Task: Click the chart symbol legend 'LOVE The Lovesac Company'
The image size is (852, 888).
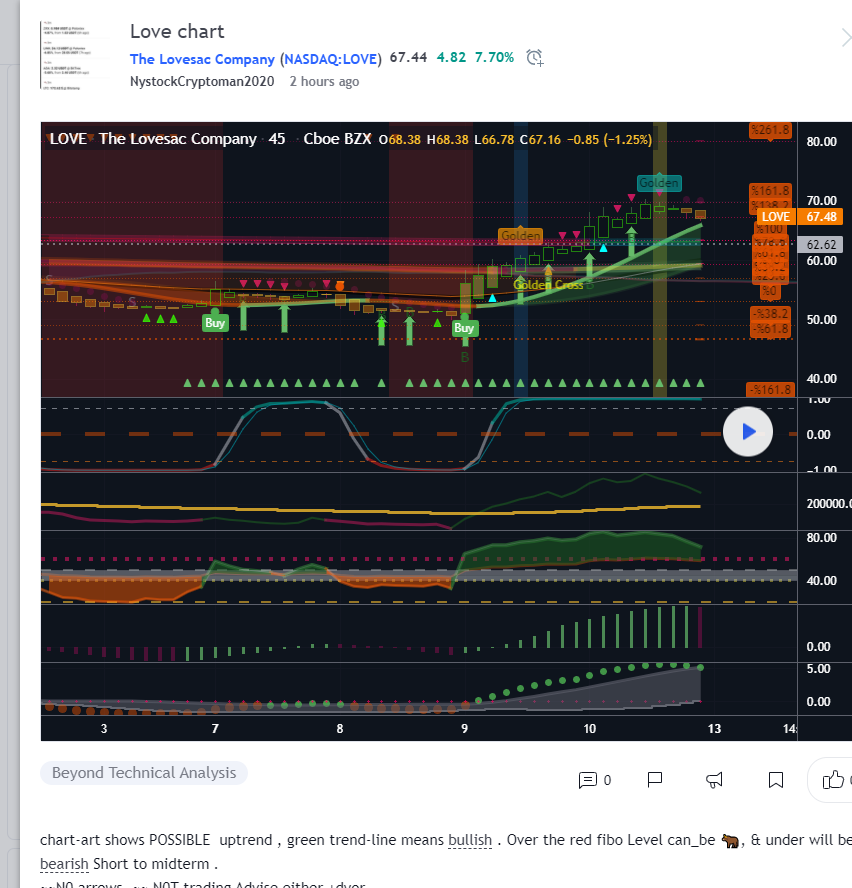Action: point(153,139)
